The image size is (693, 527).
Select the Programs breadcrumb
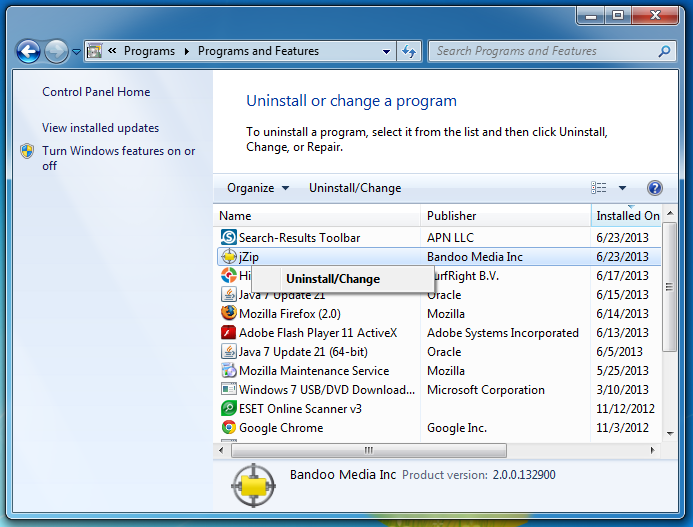point(149,51)
